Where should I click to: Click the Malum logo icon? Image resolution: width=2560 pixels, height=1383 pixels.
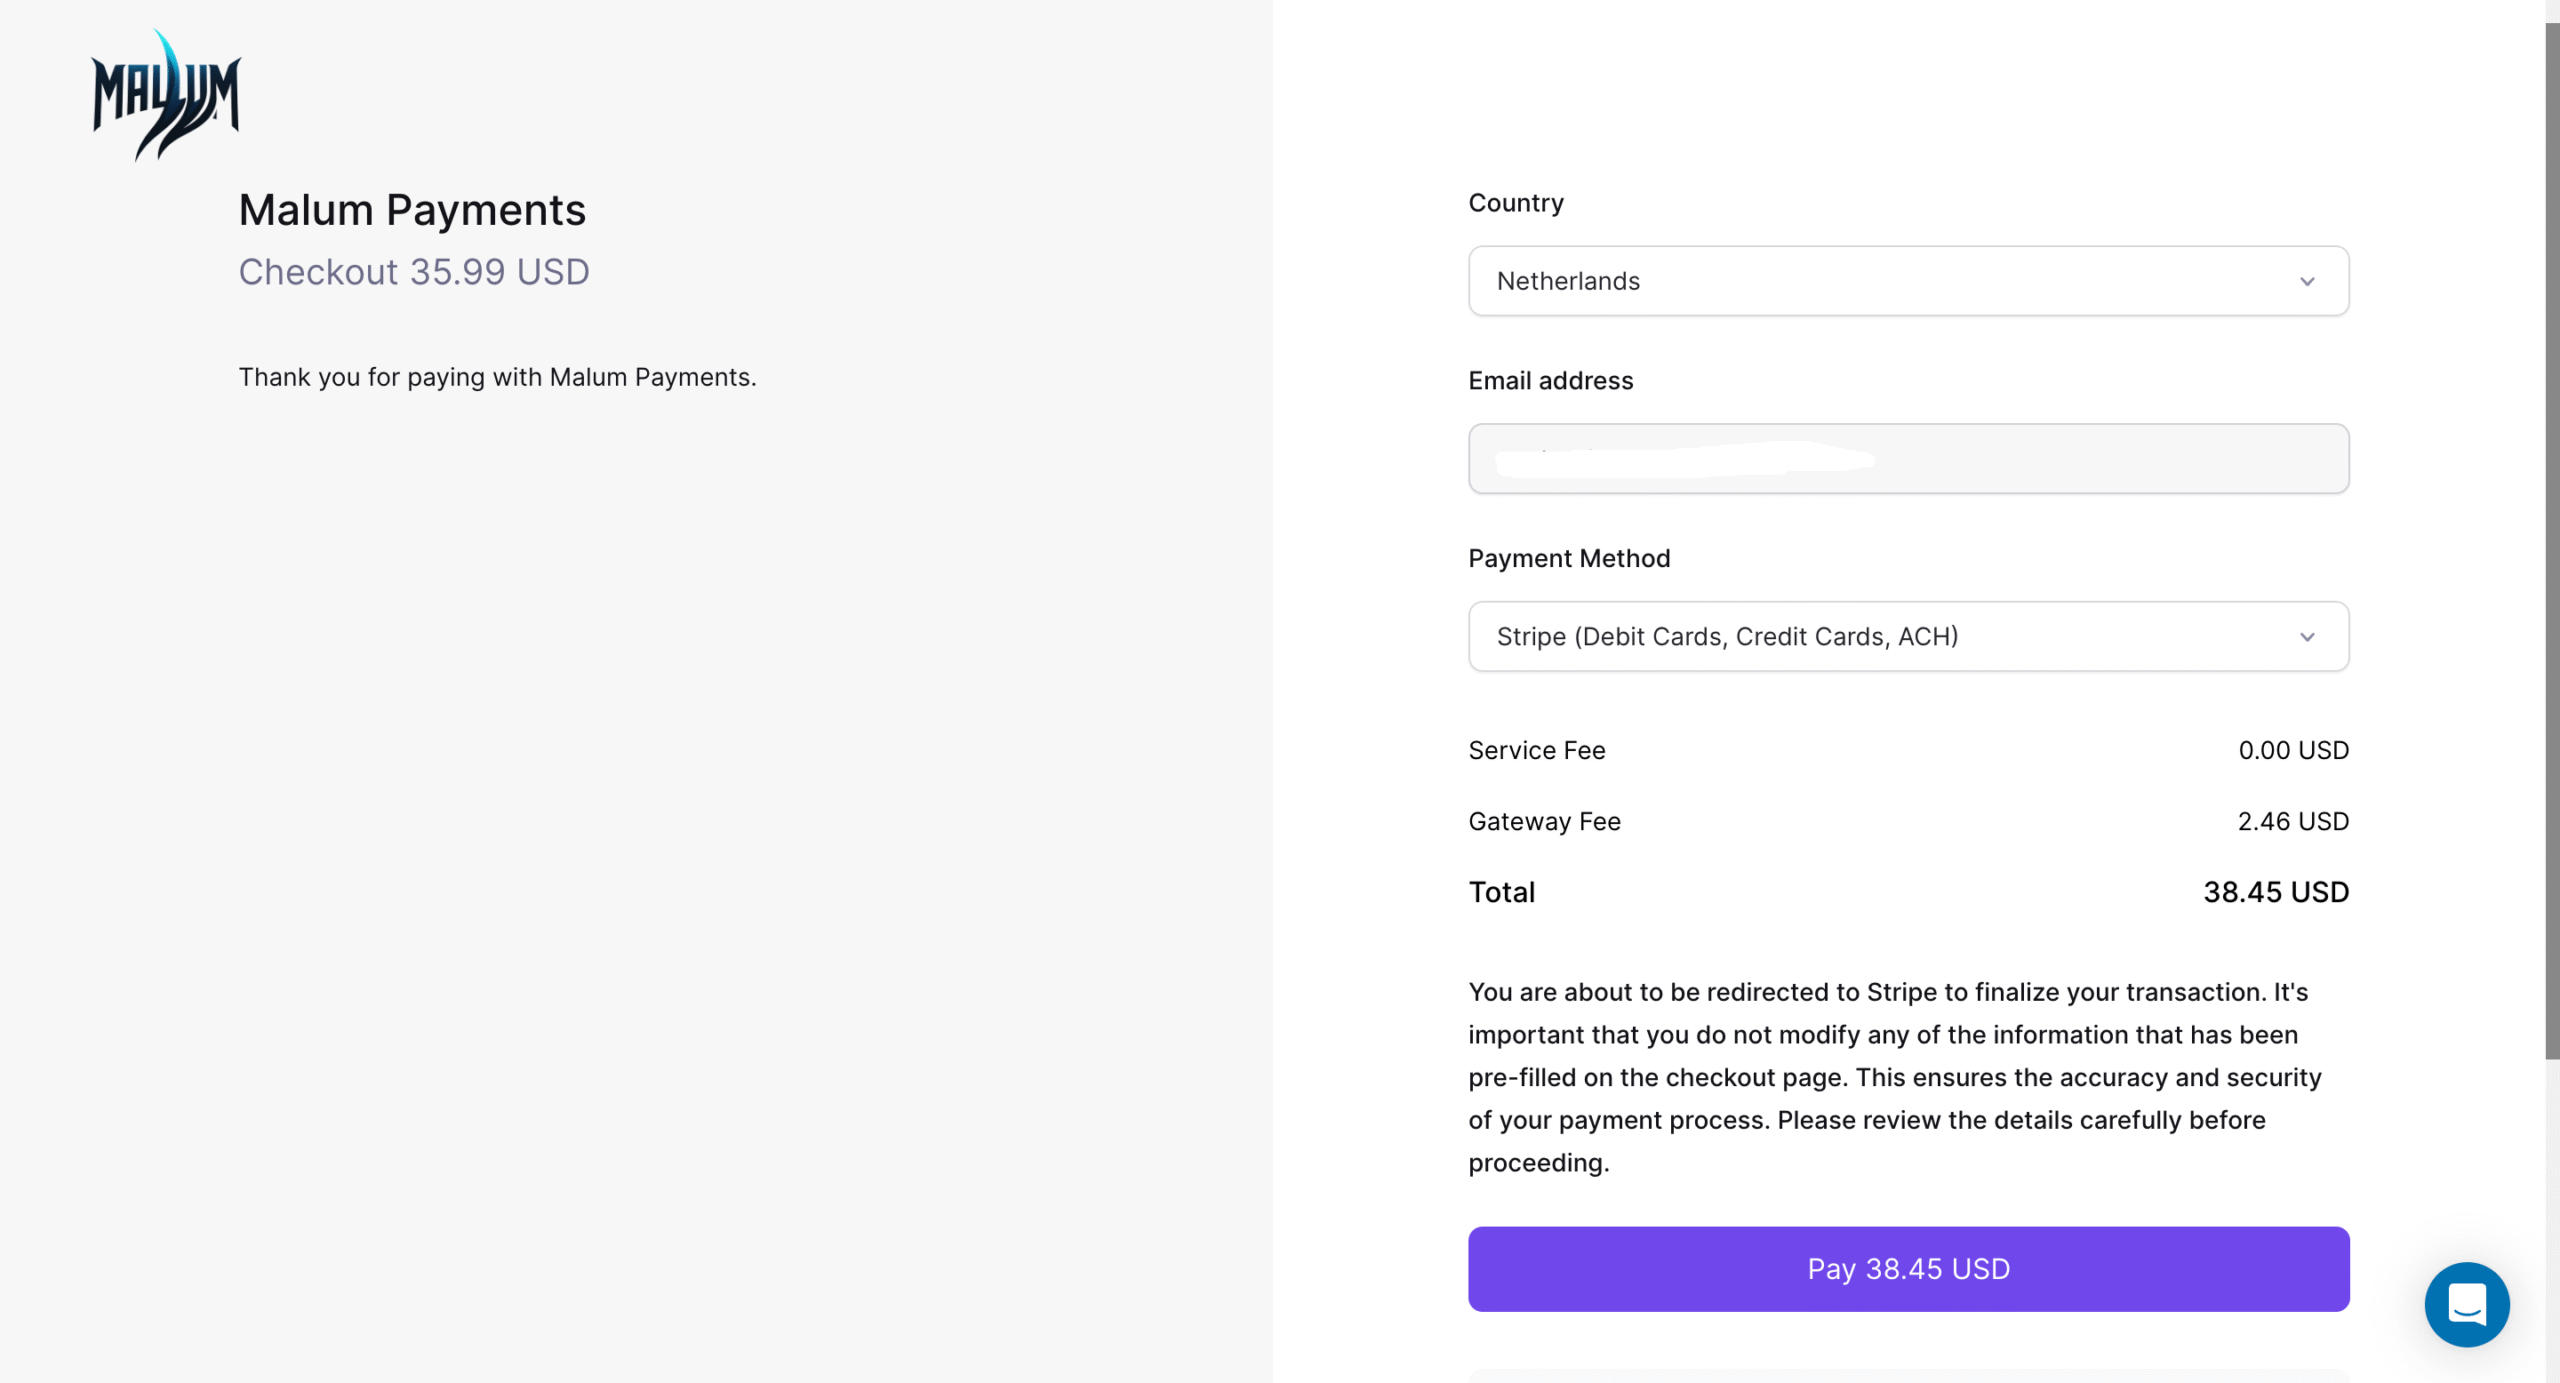coord(166,95)
